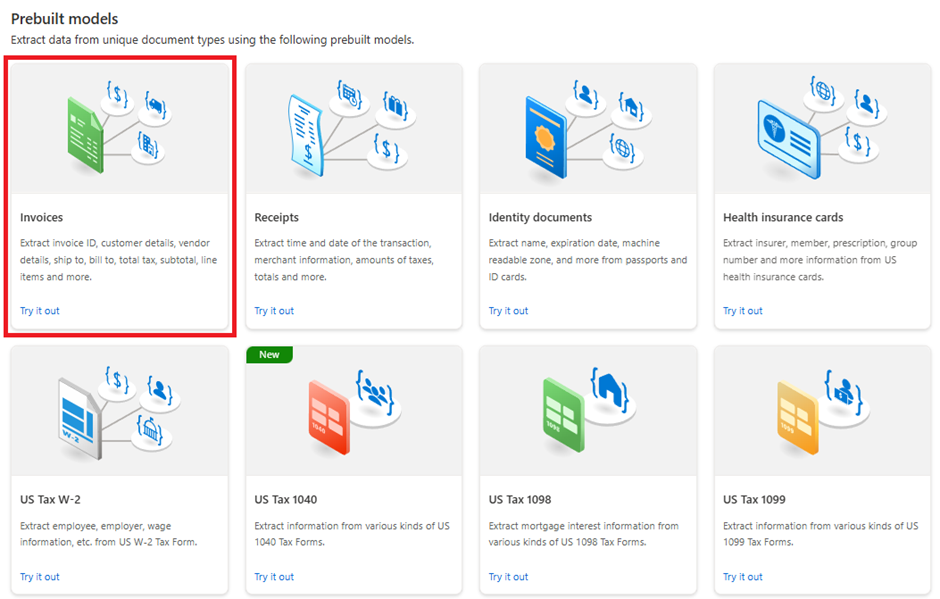Try out the US Tax W-2 model

(x=40, y=577)
